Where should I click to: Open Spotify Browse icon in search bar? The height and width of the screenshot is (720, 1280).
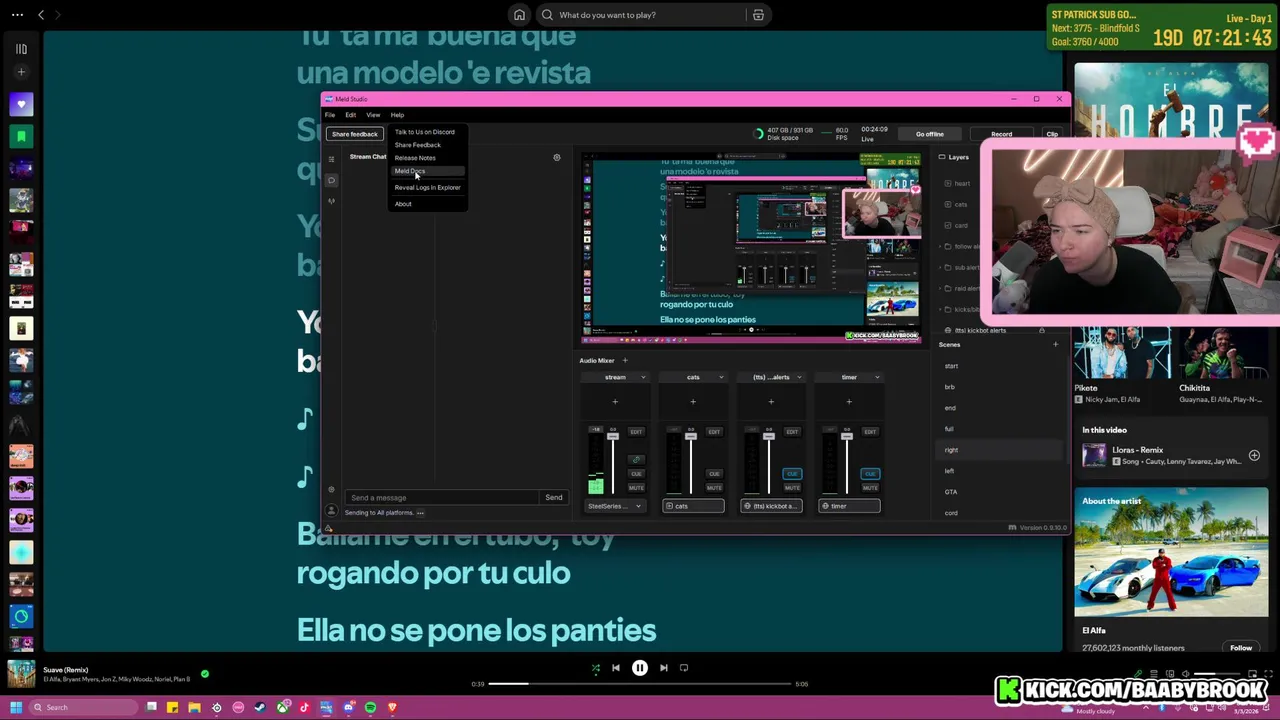[758, 15]
